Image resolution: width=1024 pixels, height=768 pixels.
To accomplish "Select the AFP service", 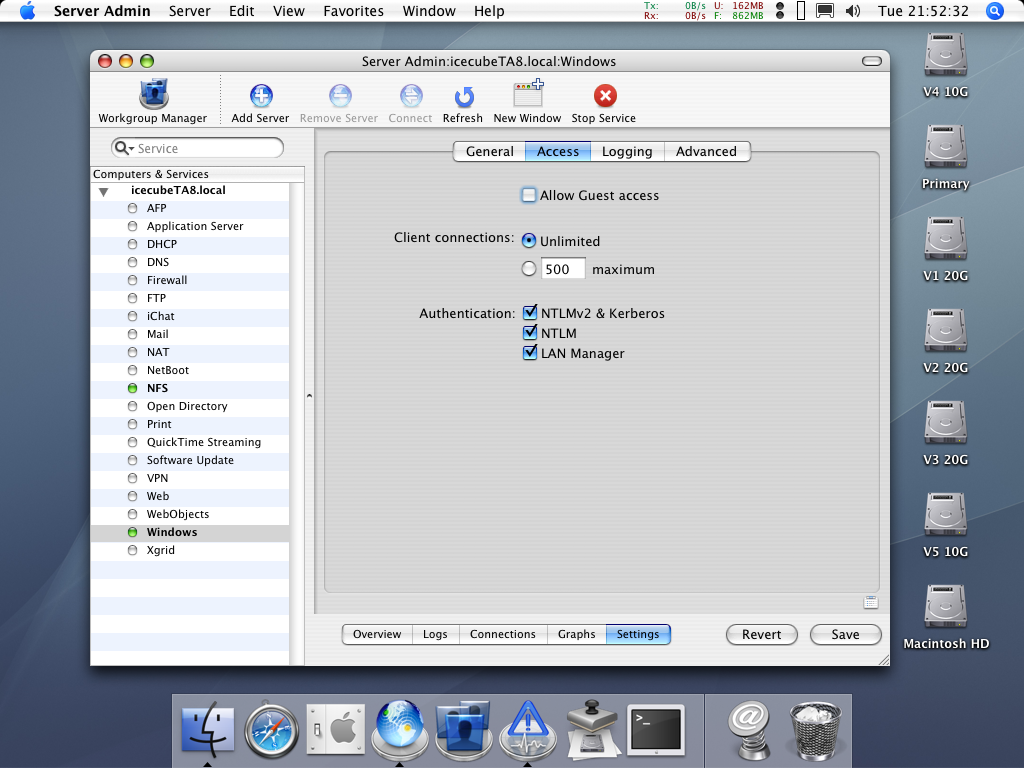I will [x=190, y=208].
